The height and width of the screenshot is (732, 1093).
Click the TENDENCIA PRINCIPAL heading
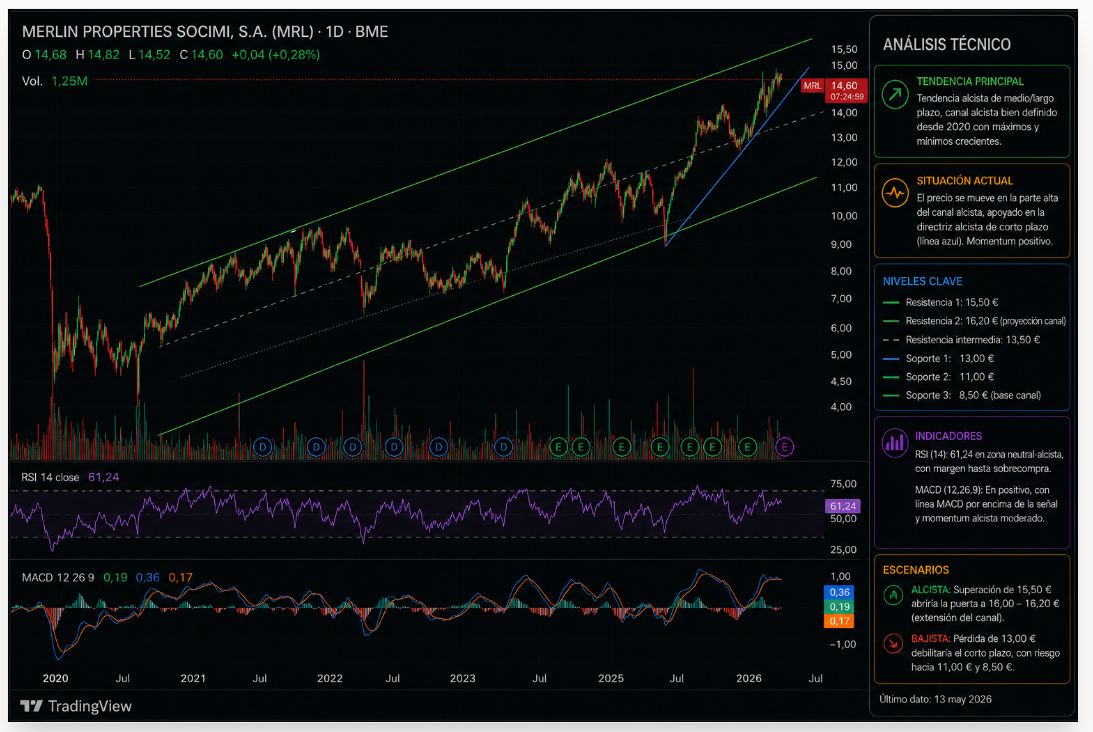[x=970, y=82]
